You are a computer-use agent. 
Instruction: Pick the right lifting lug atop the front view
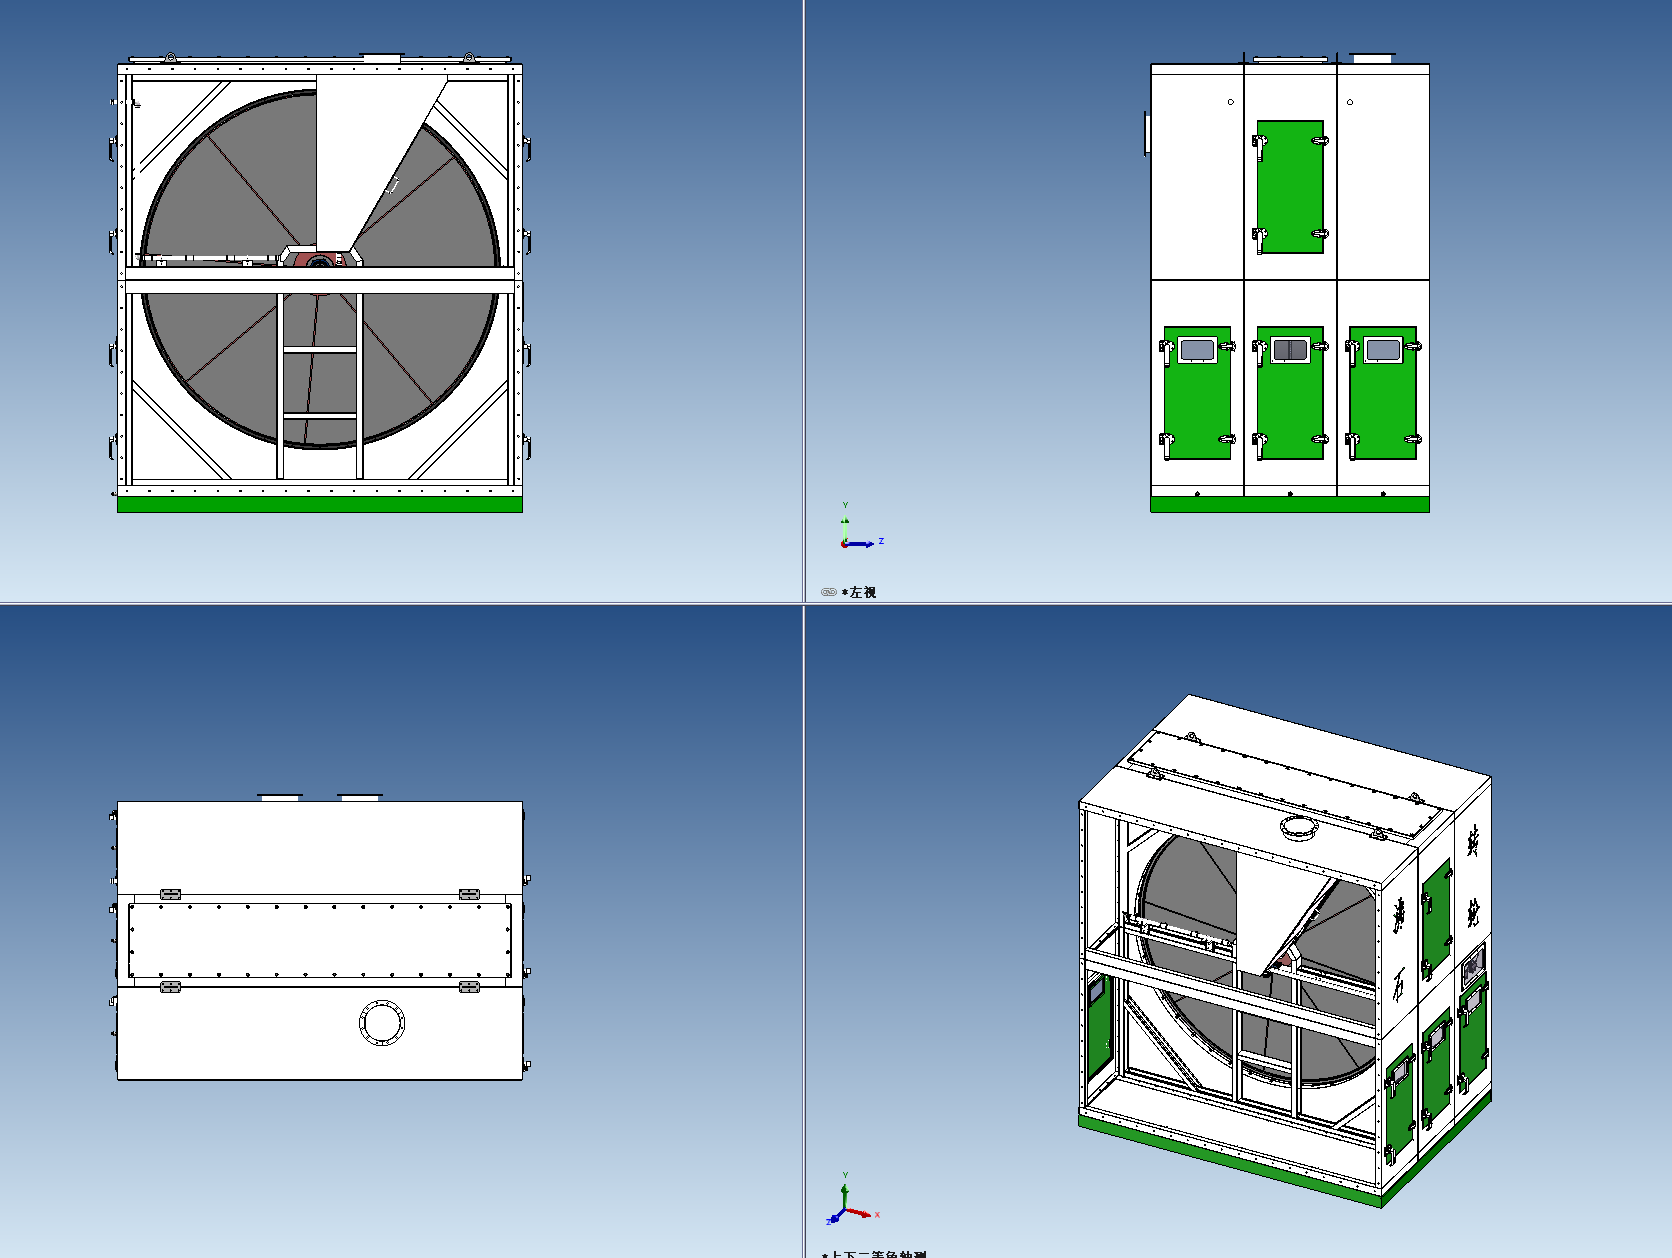click(468, 58)
